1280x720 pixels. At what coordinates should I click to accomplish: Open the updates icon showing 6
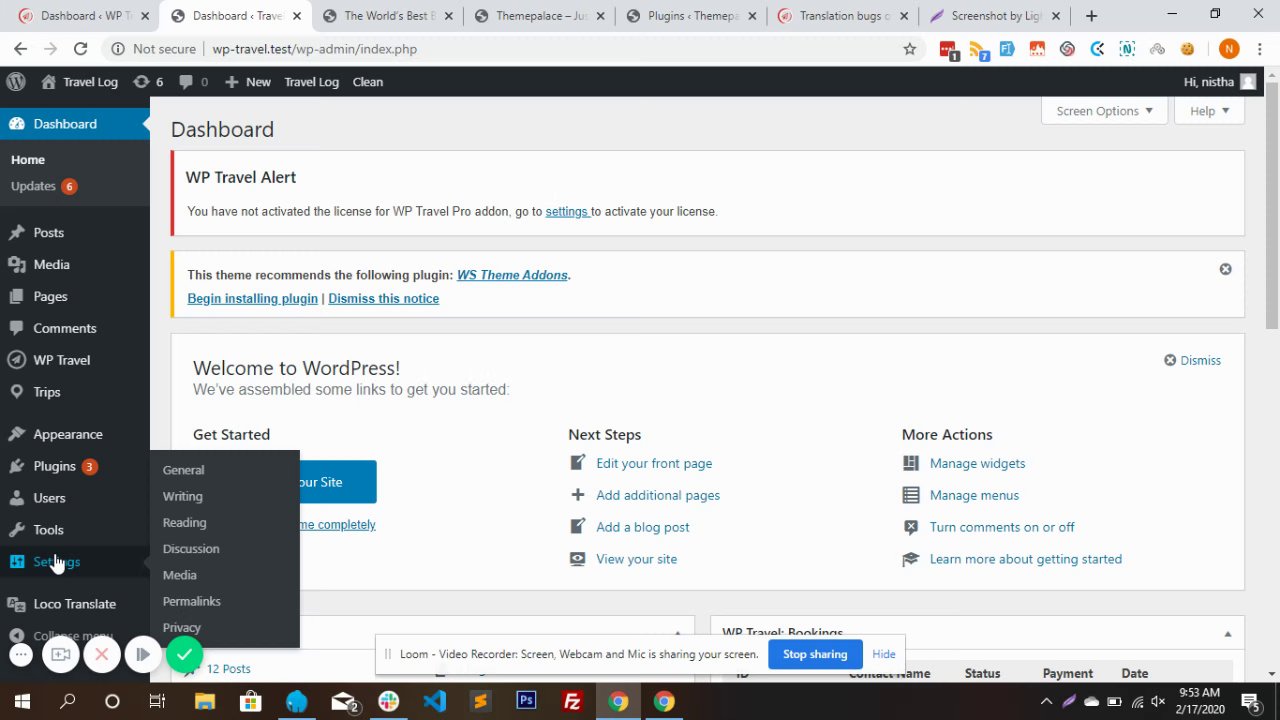pos(147,82)
